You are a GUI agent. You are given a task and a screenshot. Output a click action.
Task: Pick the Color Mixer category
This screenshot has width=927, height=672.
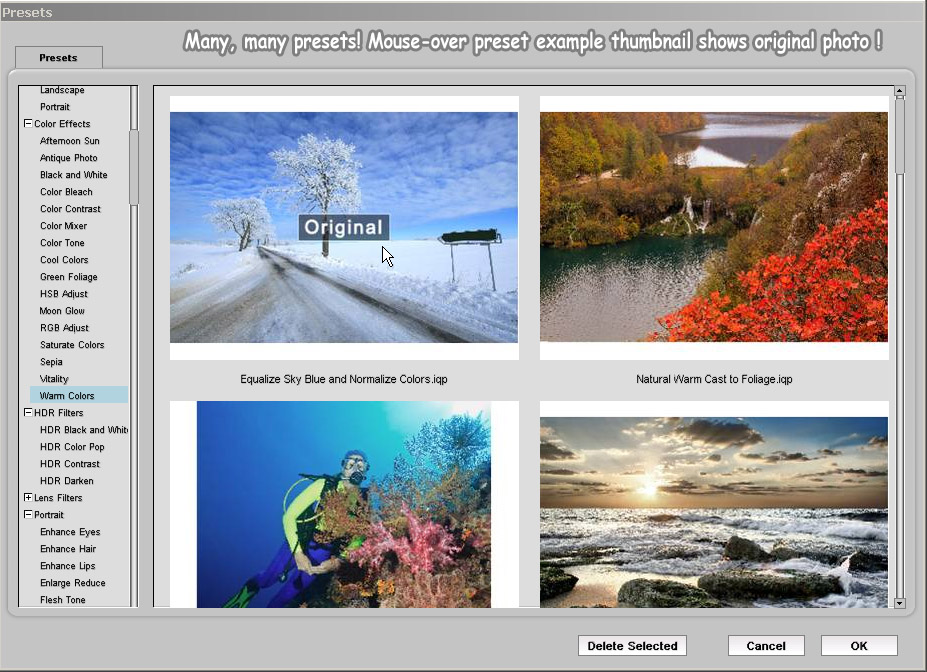63,226
